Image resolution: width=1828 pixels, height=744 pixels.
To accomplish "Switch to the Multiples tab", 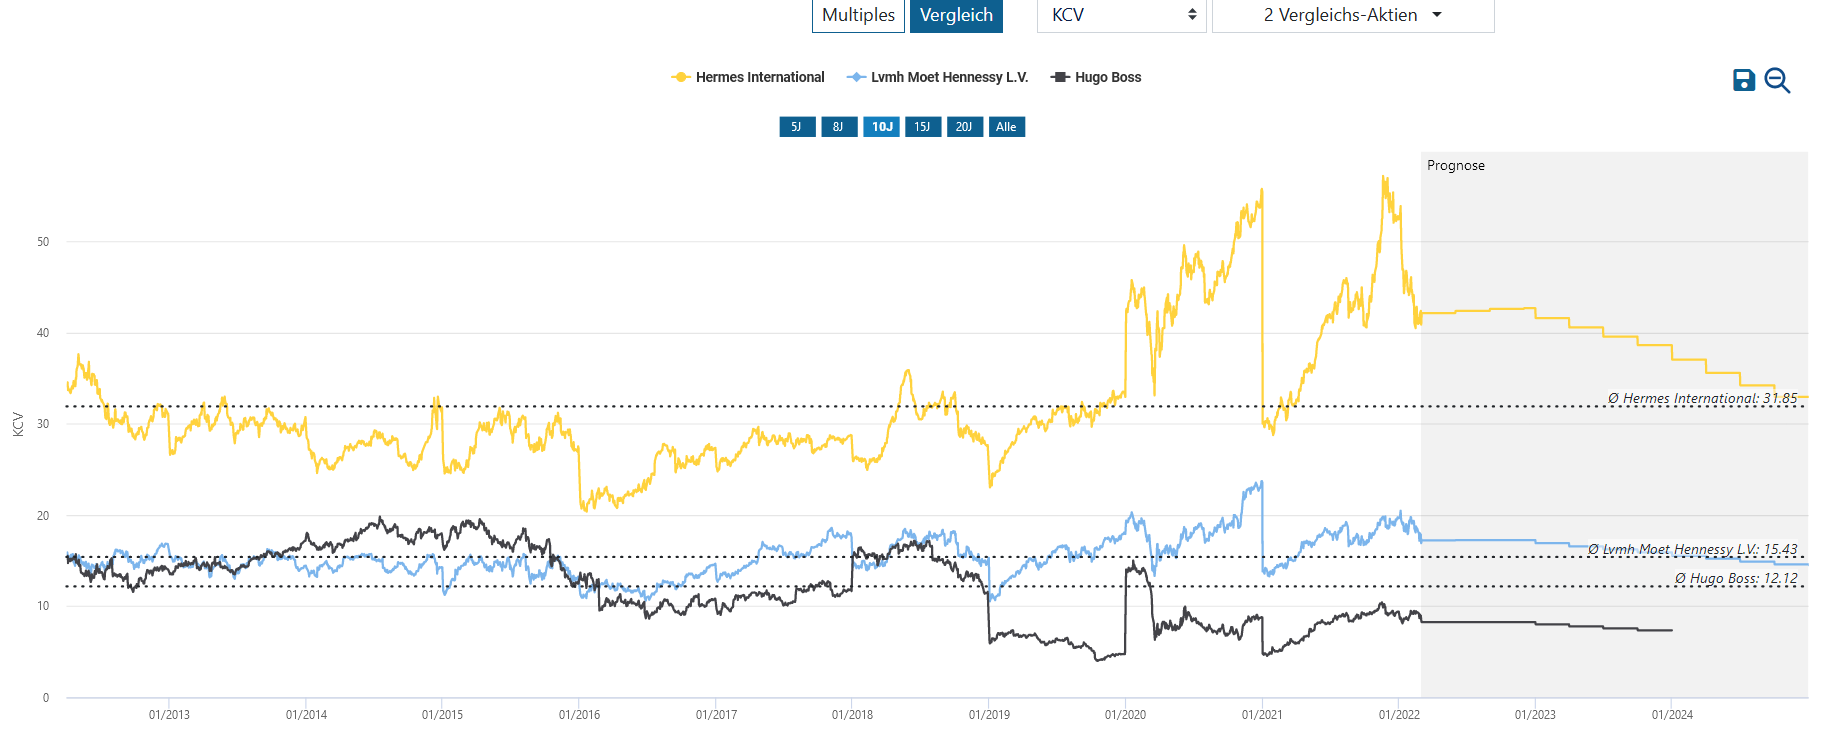I will coord(858,15).
